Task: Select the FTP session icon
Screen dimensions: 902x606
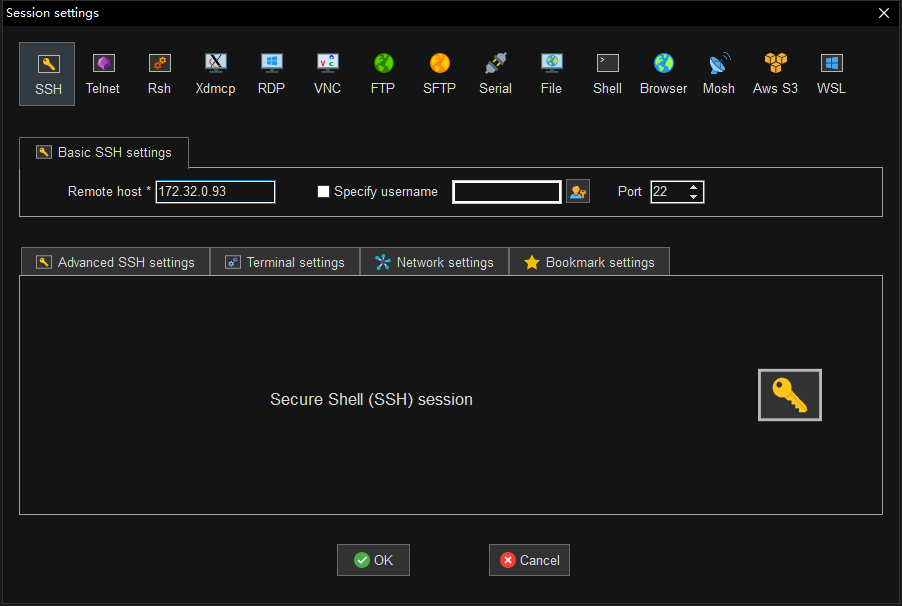Action: pyautogui.click(x=383, y=74)
